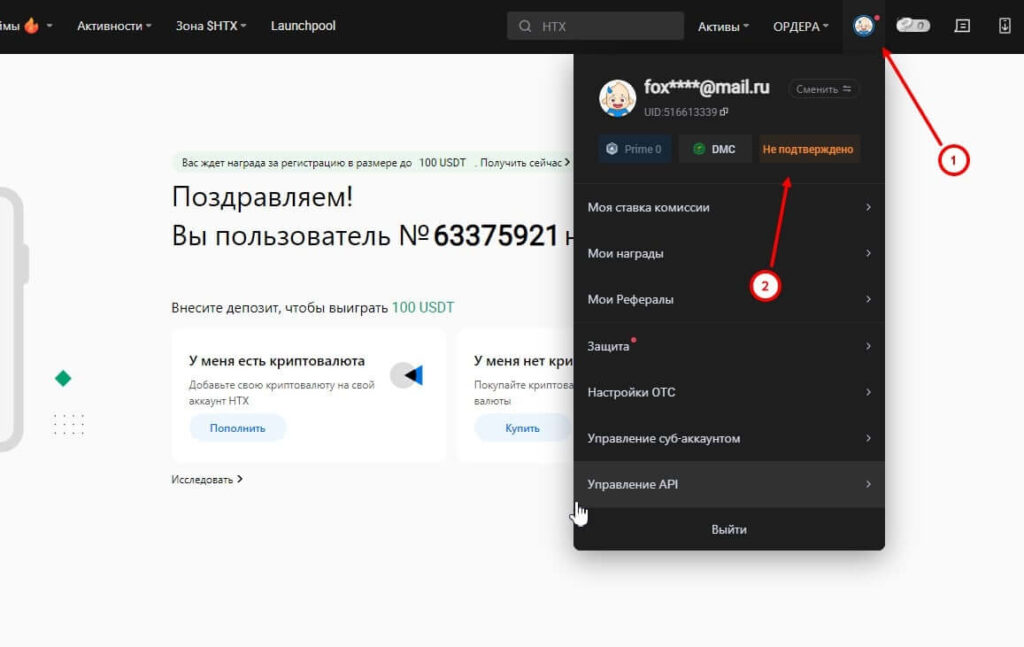The width and height of the screenshot is (1024, 647).
Task: Click the download app icon
Action: [x=1005, y=26]
